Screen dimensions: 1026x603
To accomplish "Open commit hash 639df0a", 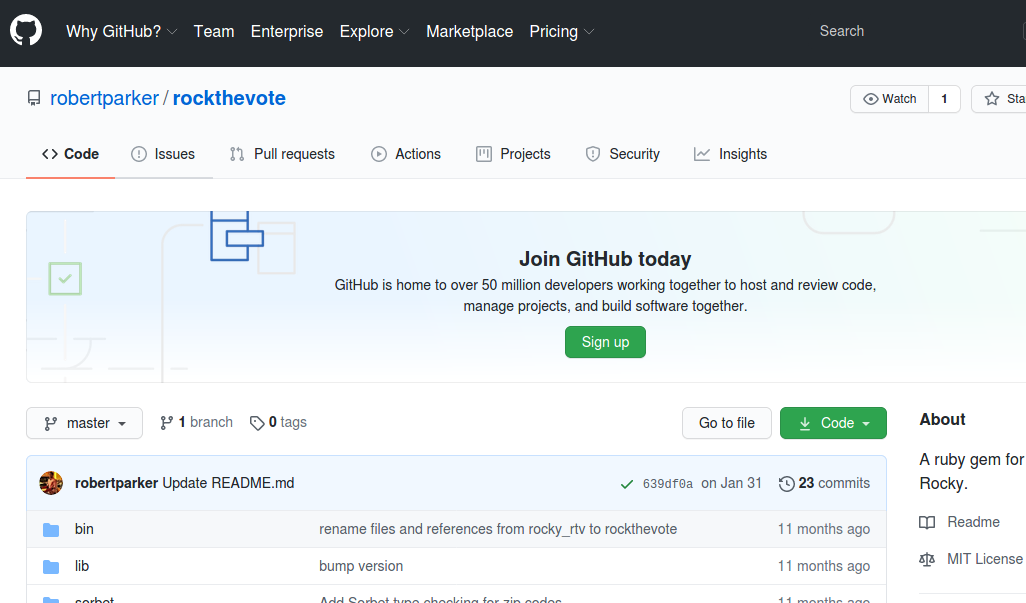I will (x=667, y=484).
